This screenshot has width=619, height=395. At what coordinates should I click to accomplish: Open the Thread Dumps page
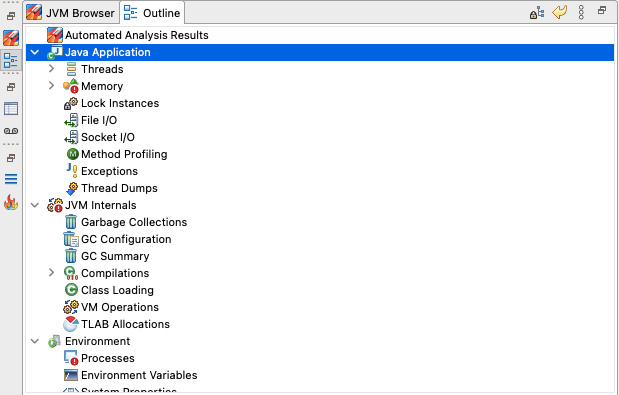coord(119,188)
